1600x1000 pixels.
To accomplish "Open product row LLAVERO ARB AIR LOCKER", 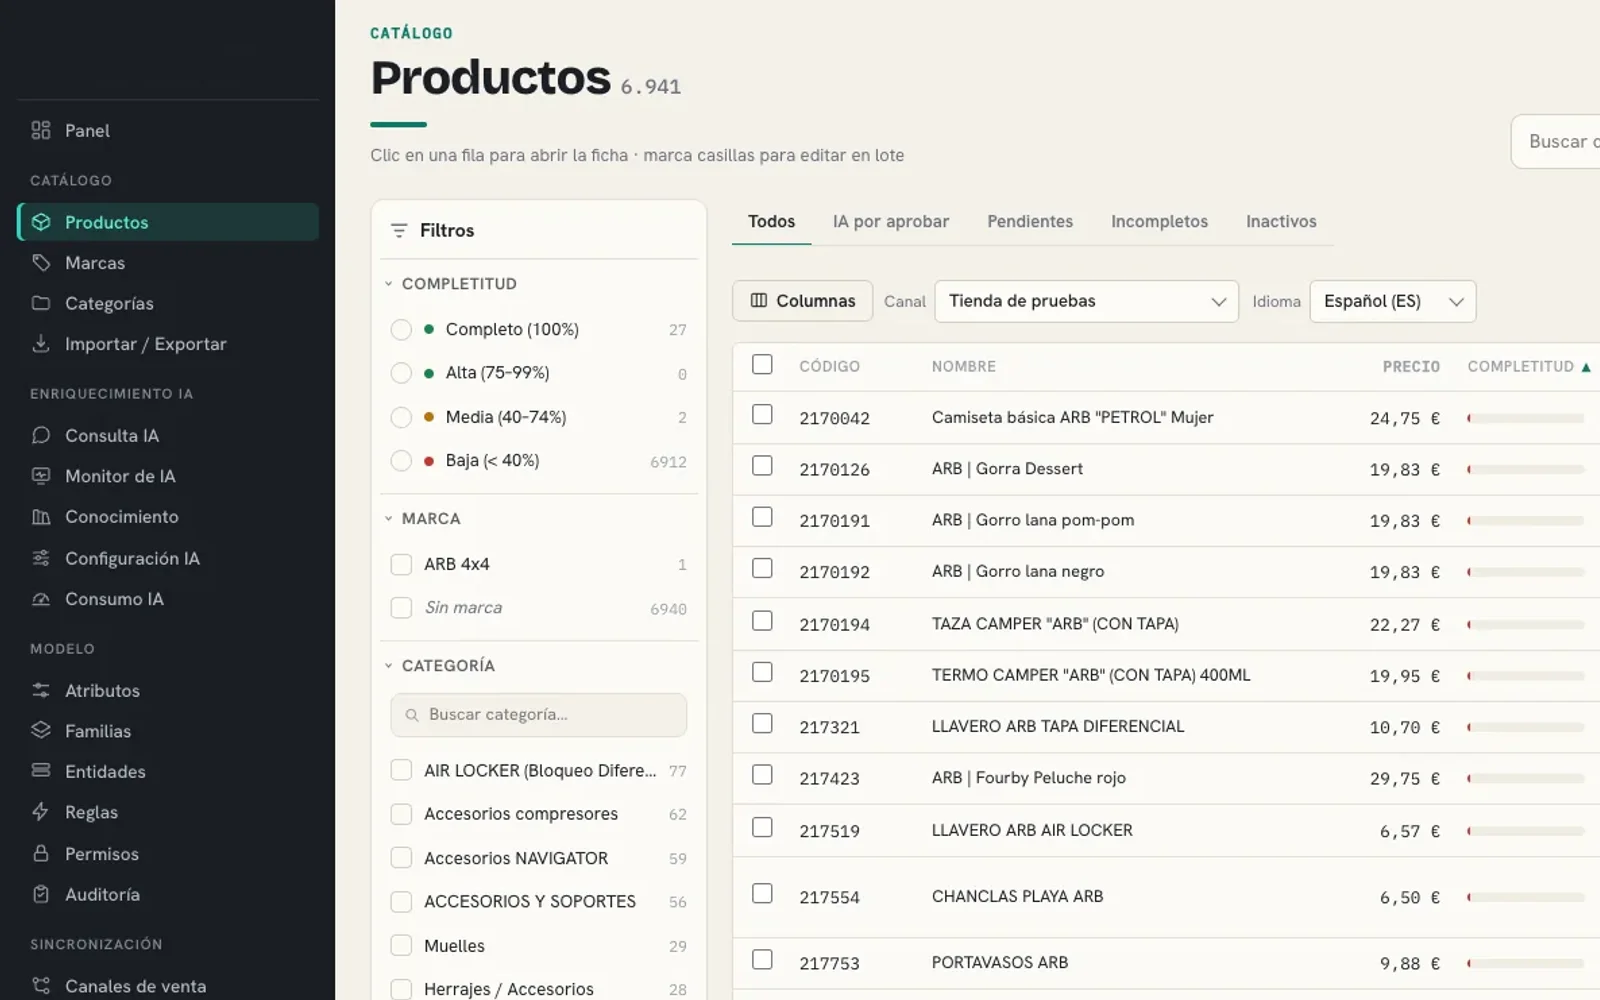I will 1166,830.
